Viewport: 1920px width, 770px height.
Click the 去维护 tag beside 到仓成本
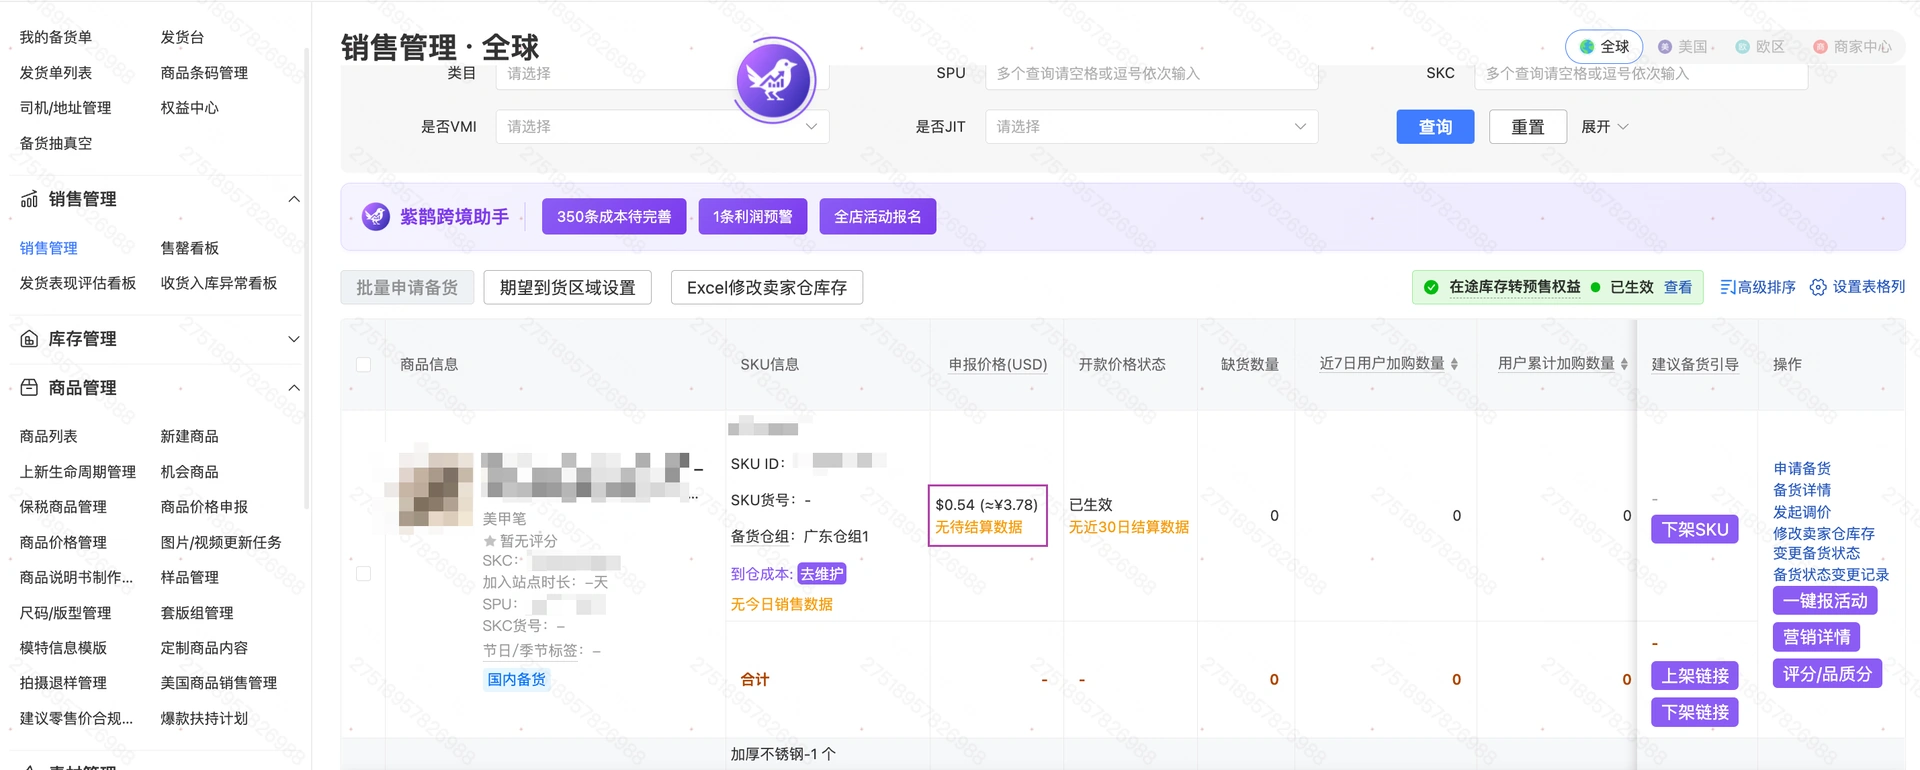[822, 574]
